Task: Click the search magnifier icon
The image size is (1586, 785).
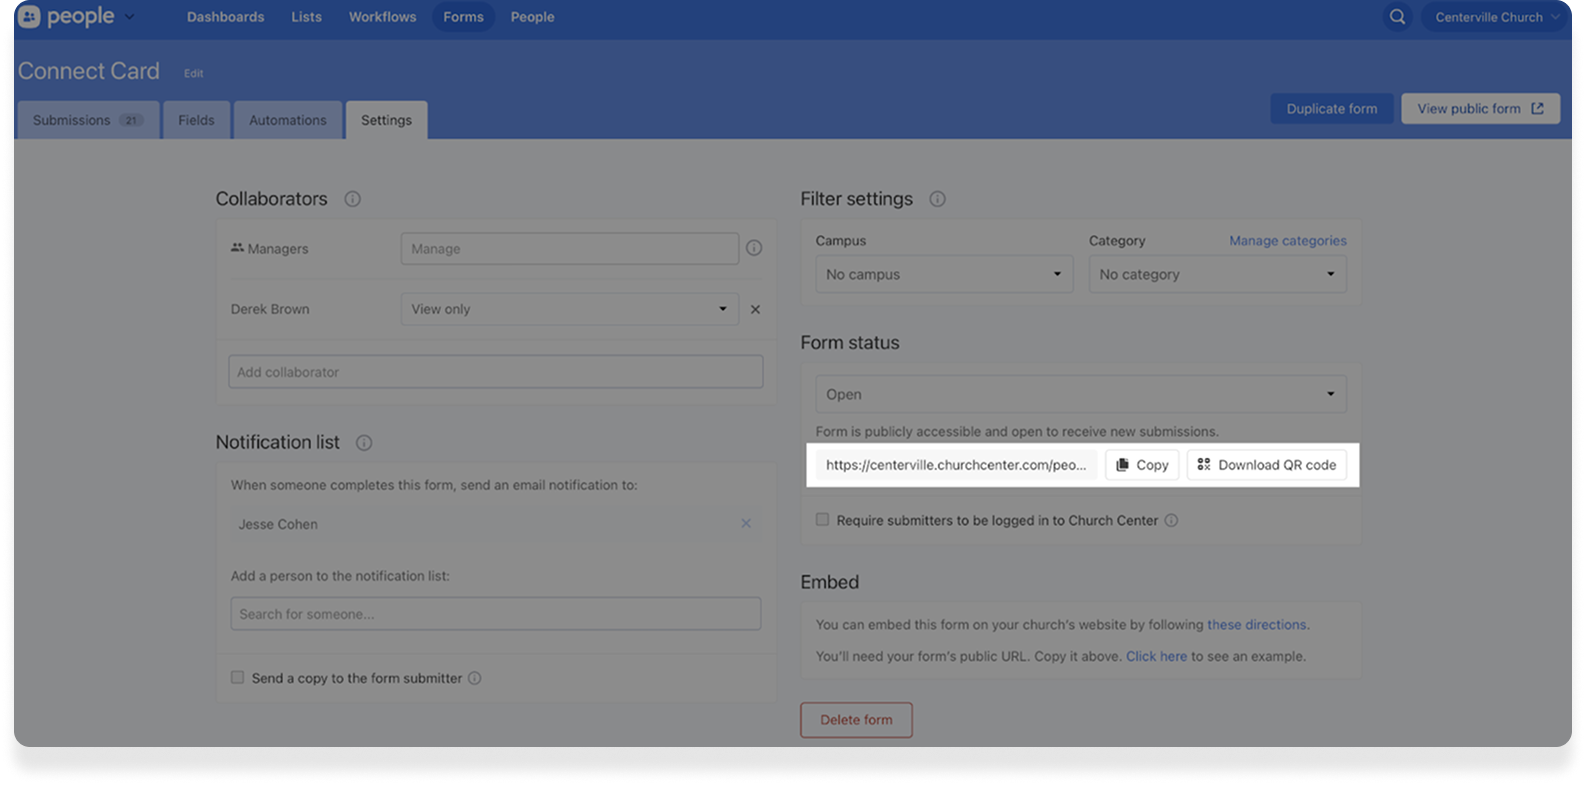Action: point(1397,17)
